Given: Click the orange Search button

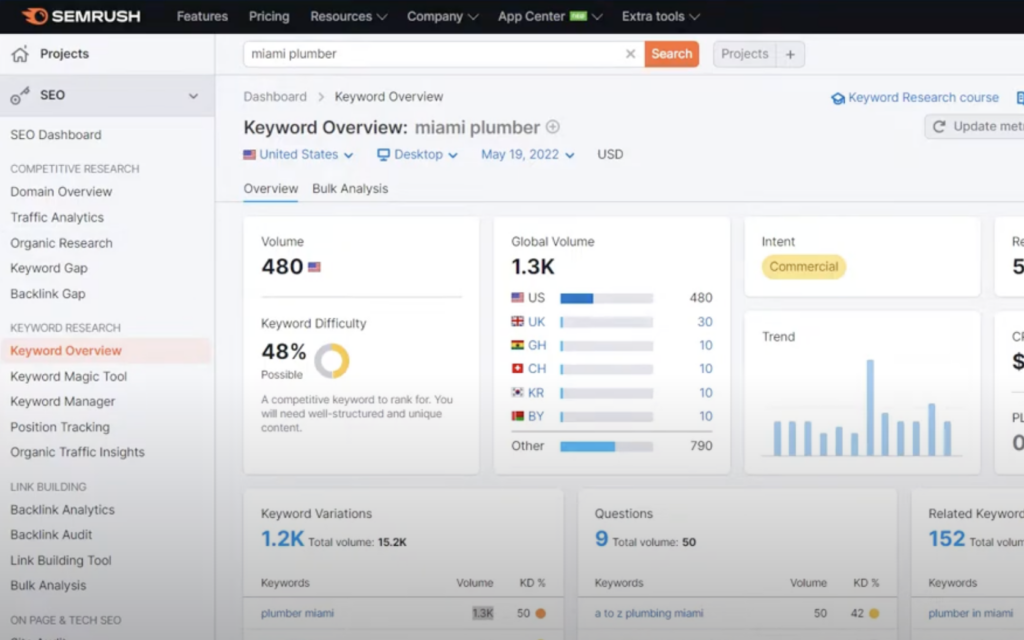Looking at the screenshot, I should click(x=671, y=54).
